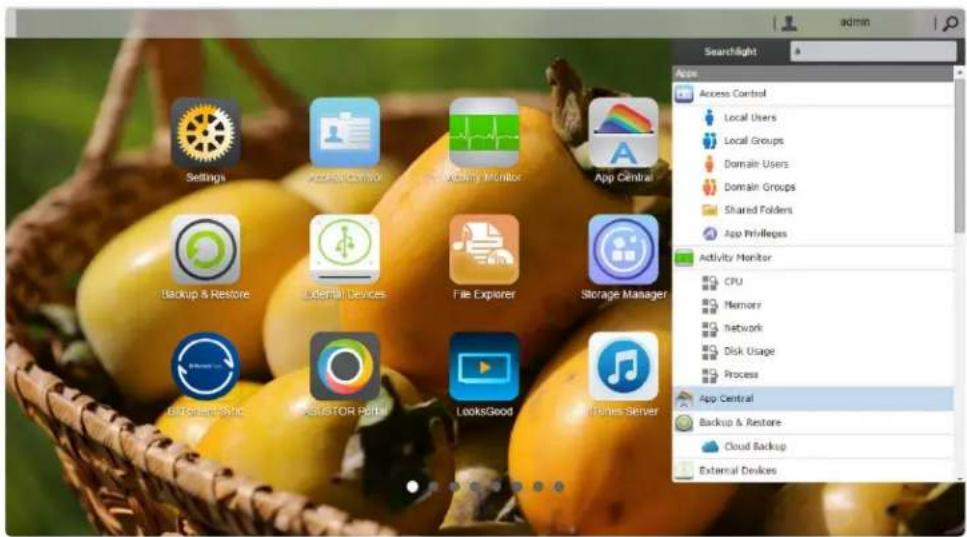
Task: Click the Cloud Backup cloud icon
Action: coord(710,446)
